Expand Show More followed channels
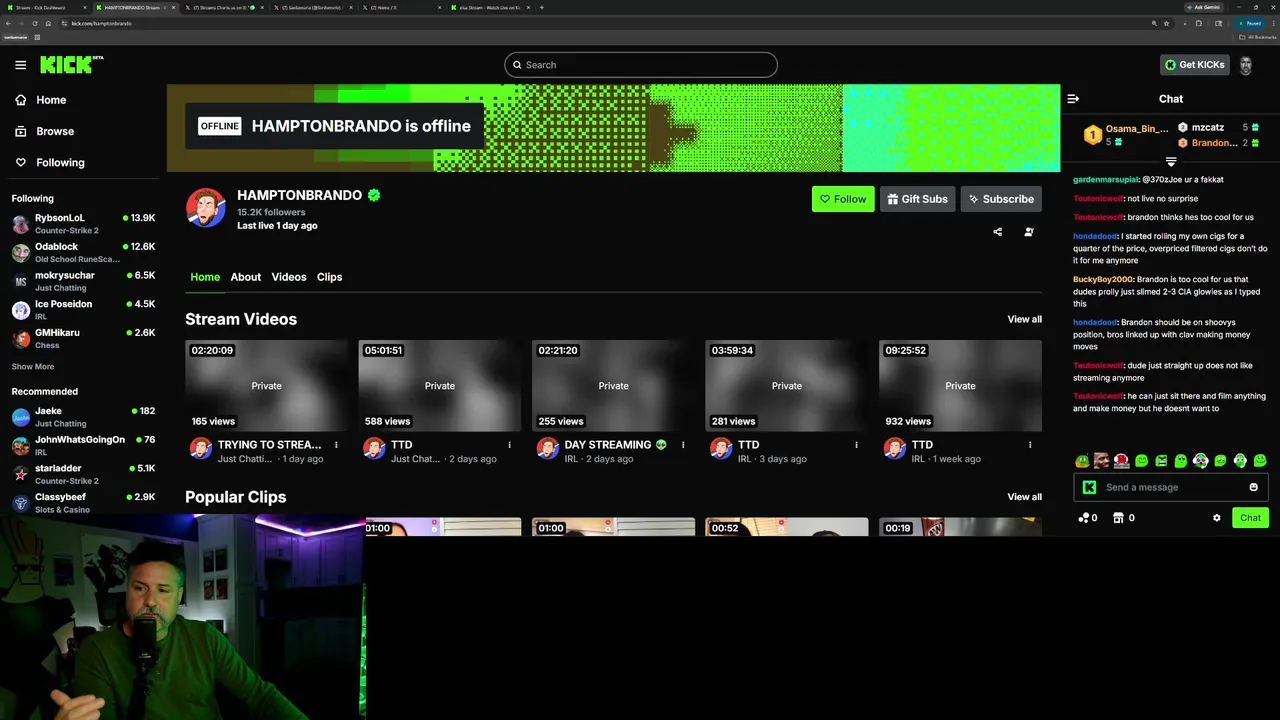1280x720 pixels. pos(33,367)
